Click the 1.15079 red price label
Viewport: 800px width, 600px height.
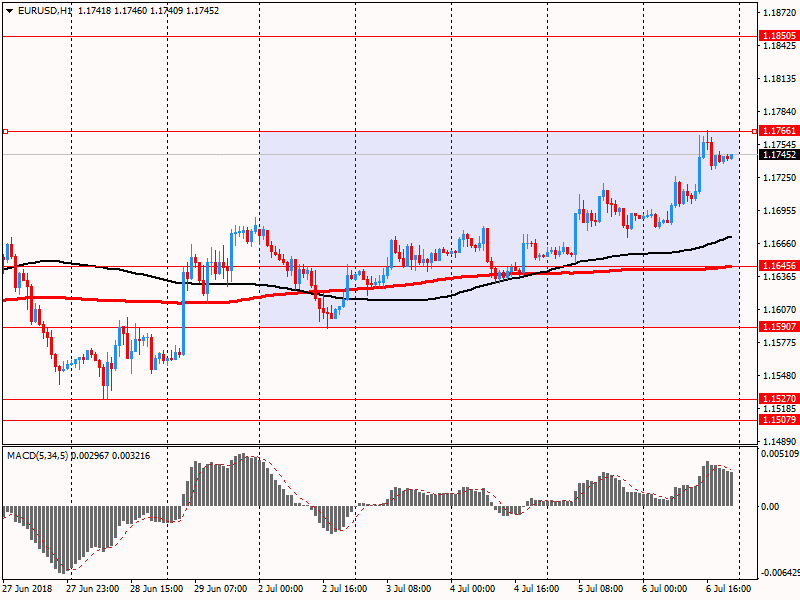pos(779,420)
